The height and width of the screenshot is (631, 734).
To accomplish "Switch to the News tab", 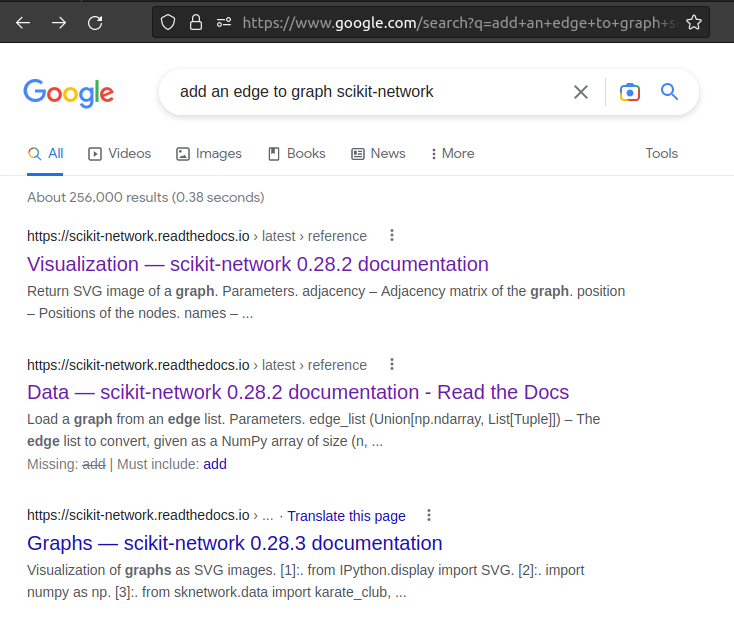I will 378,154.
